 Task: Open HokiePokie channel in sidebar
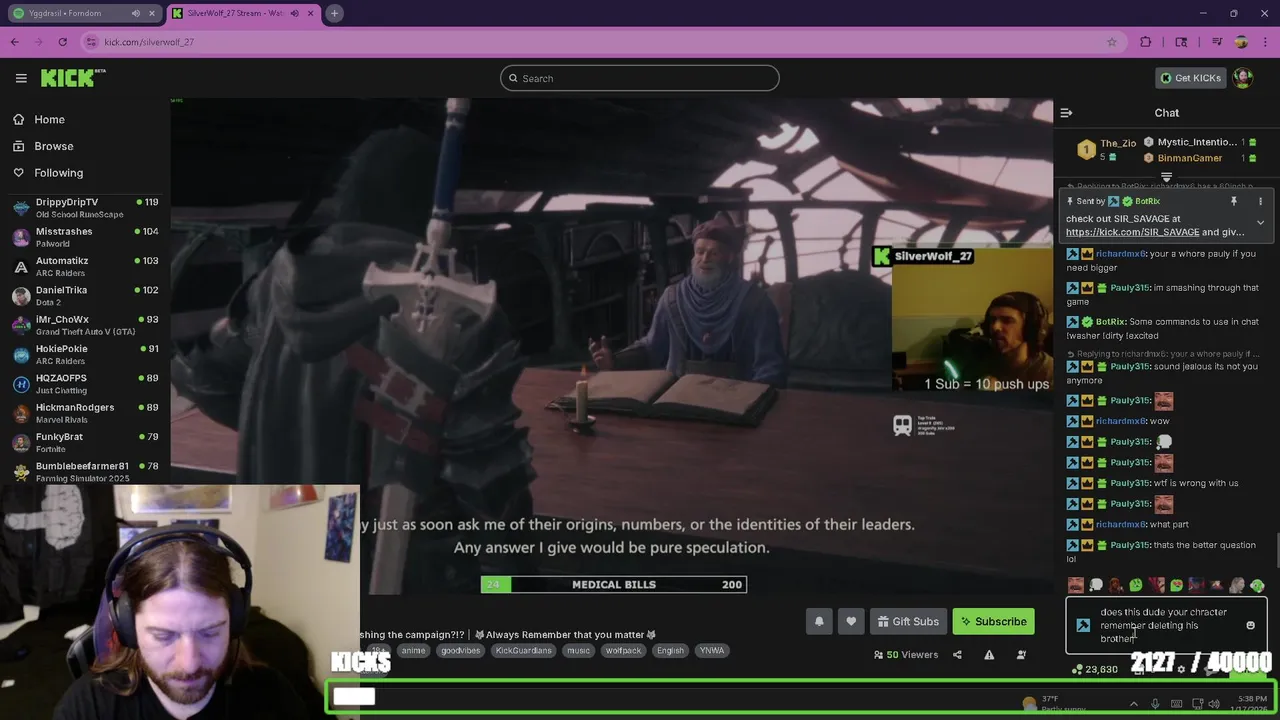[85, 354]
